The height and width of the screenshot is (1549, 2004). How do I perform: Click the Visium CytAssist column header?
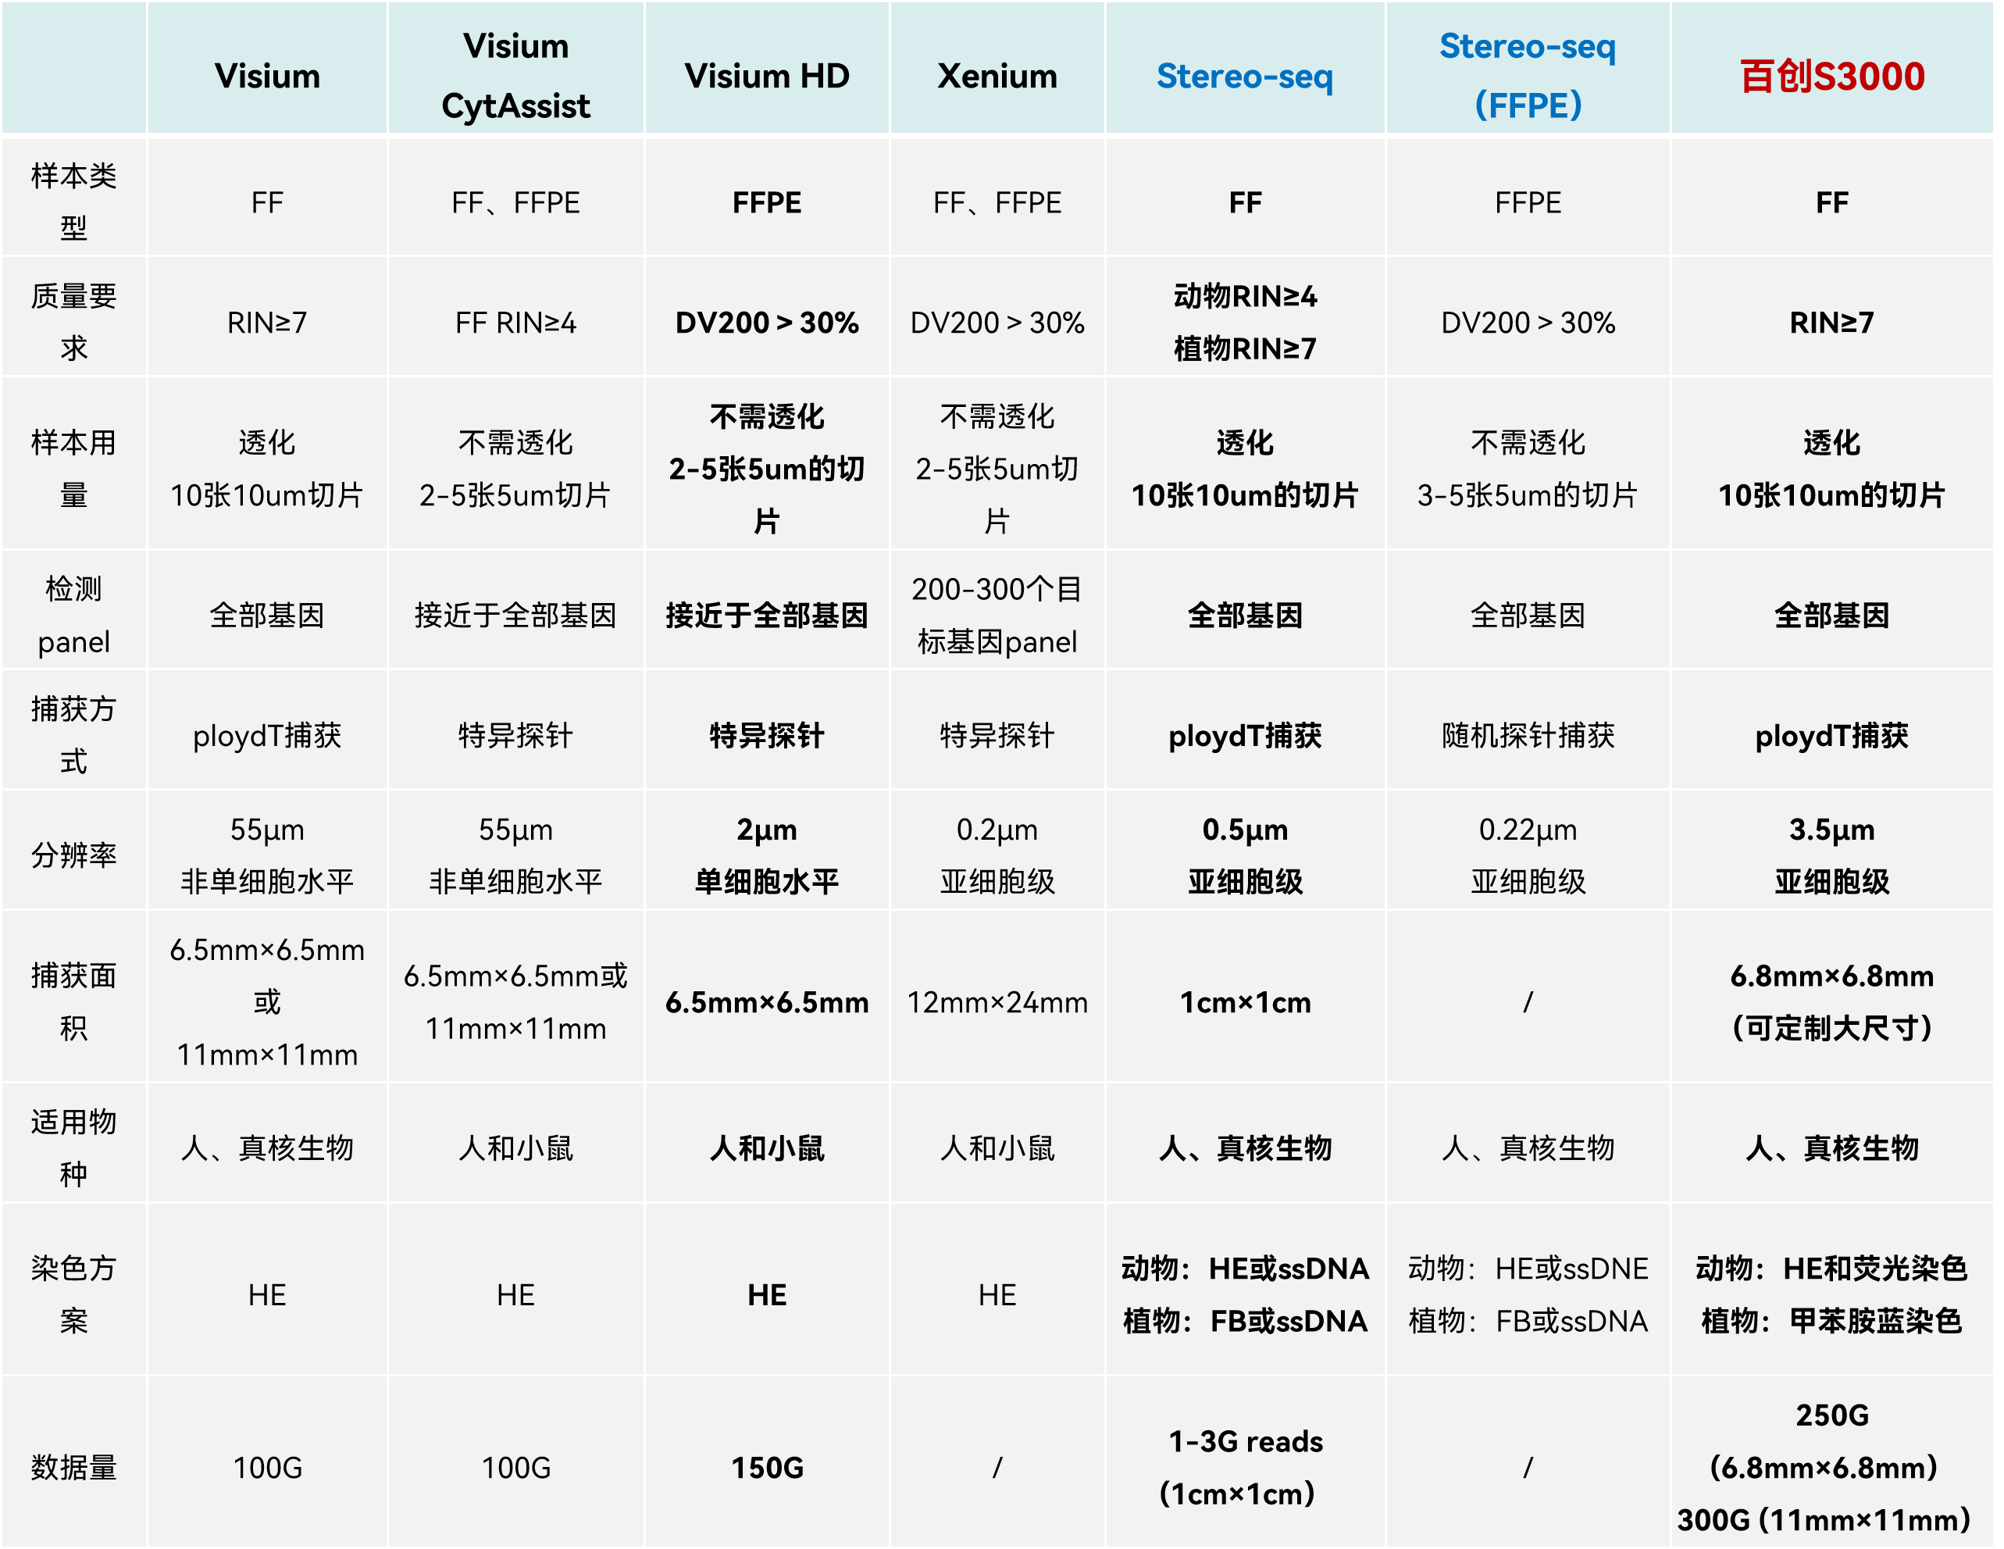tap(515, 76)
